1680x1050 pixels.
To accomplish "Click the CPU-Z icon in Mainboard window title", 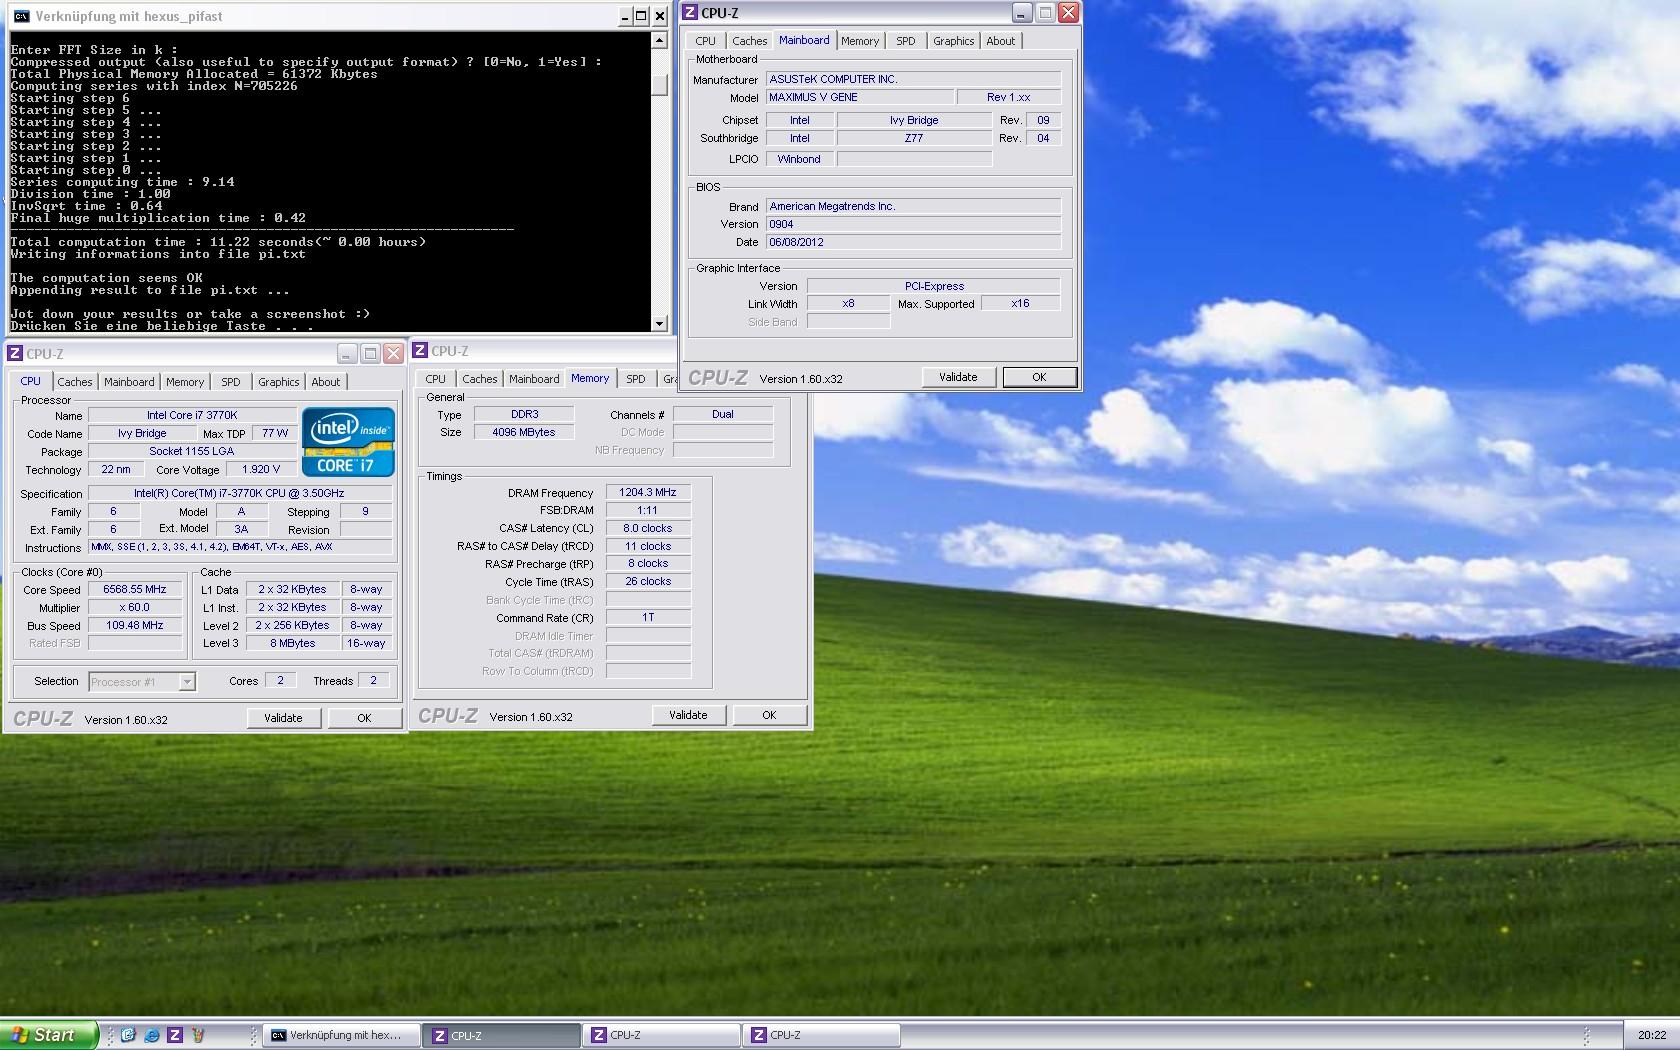I will [690, 13].
